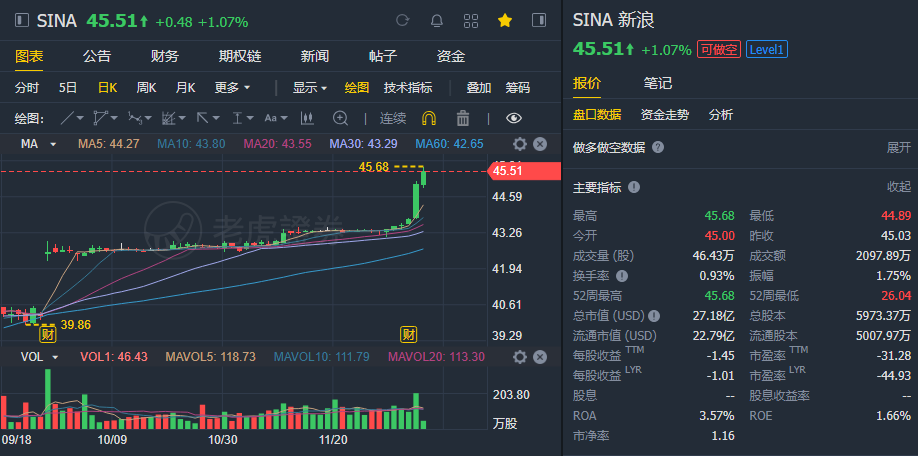Expand the Gann fan tool dropdown arrow

(x=181, y=118)
